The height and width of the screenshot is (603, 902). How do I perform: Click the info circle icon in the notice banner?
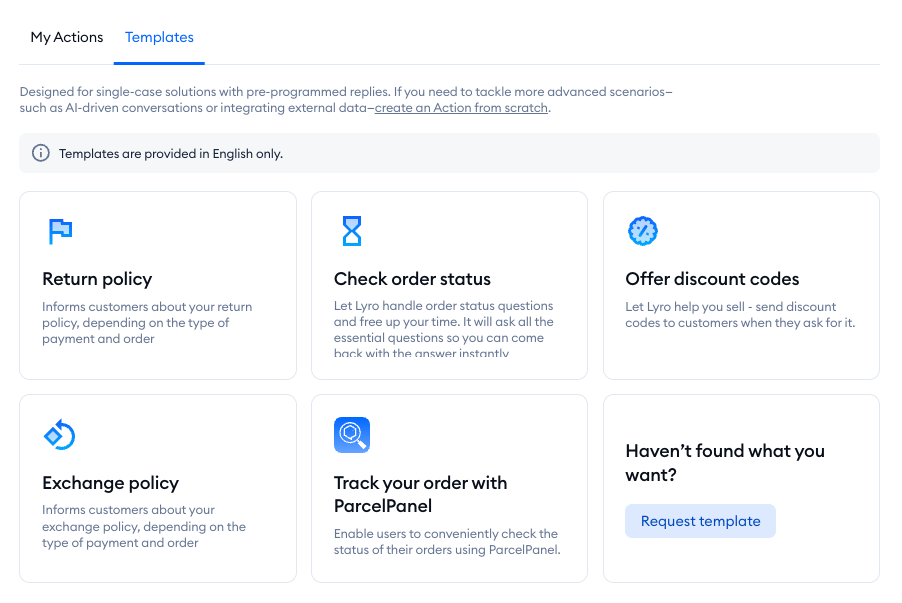[x=40, y=153]
